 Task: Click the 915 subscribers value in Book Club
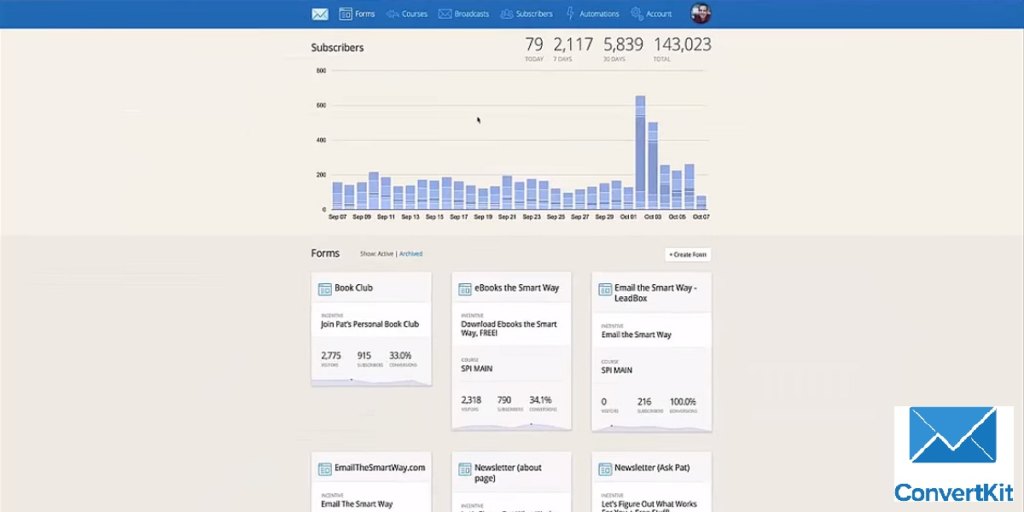(x=364, y=355)
